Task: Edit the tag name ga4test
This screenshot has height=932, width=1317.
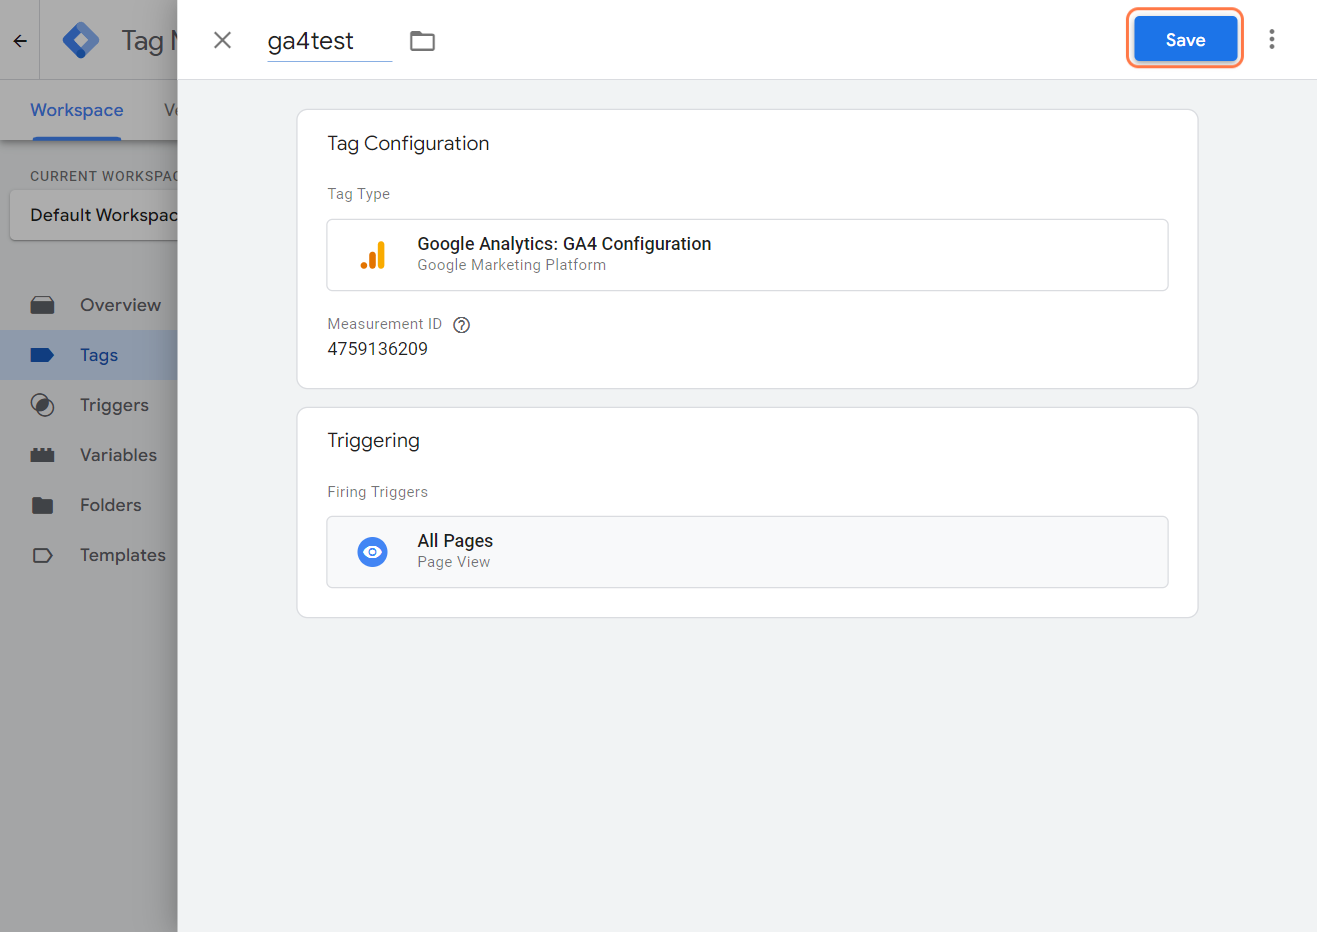Action: click(329, 41)
